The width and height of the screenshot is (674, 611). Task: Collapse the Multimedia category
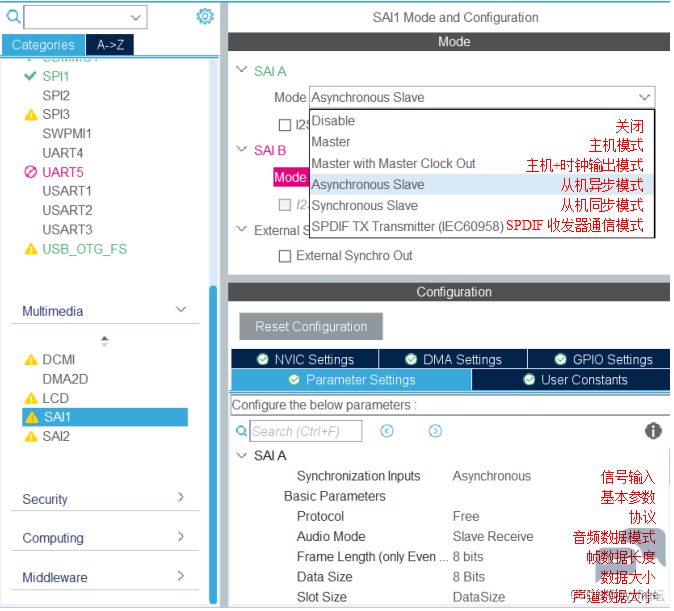[x=181, y=311]
